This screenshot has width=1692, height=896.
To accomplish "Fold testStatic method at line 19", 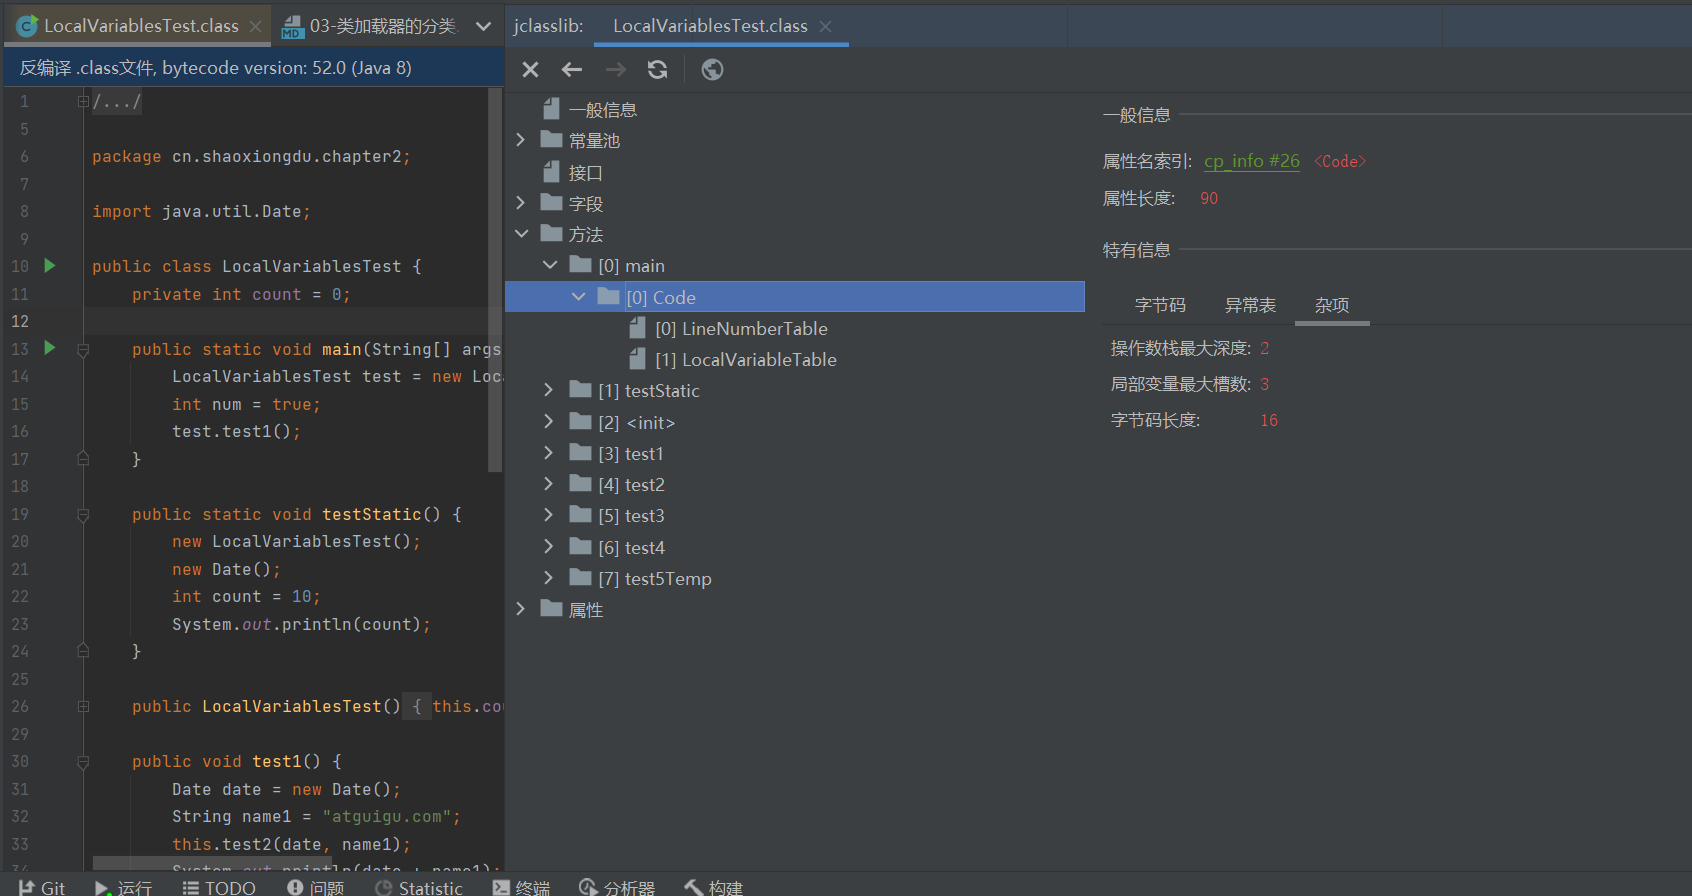I will pyautogui.click(x=83, y=514).
